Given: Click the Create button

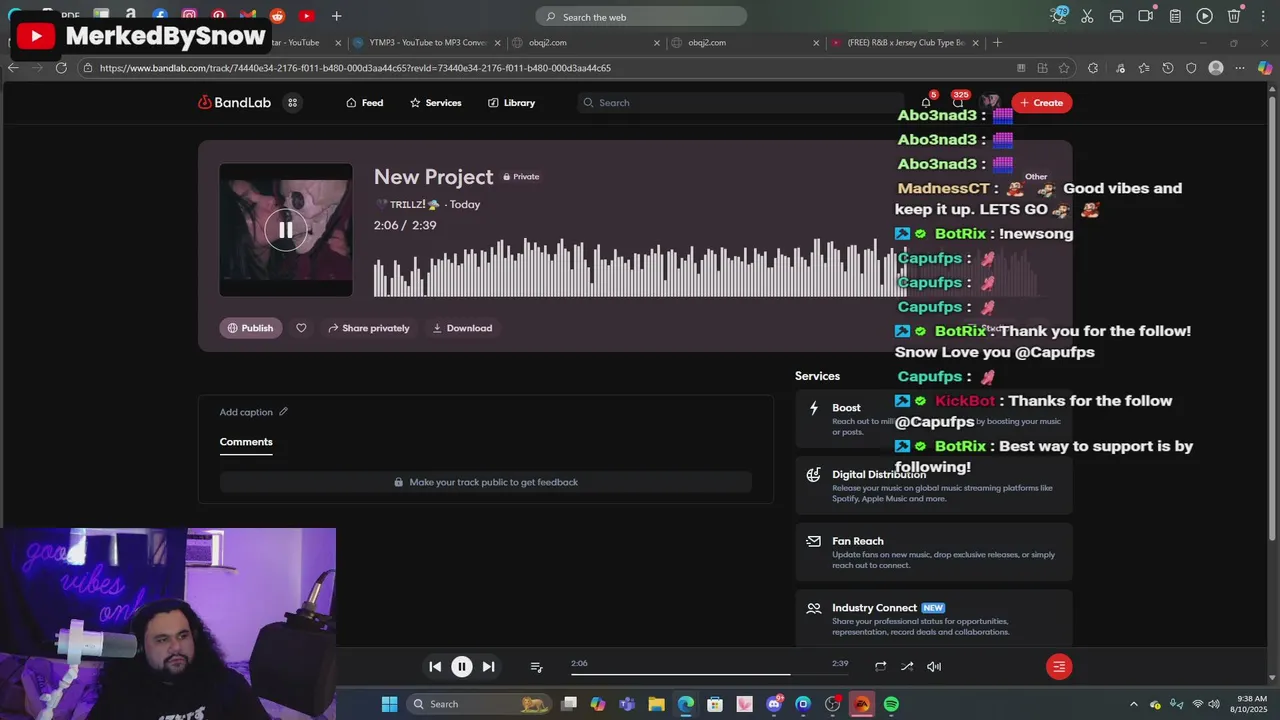Looking at the screenshot, I should [x=1042, y=103].
